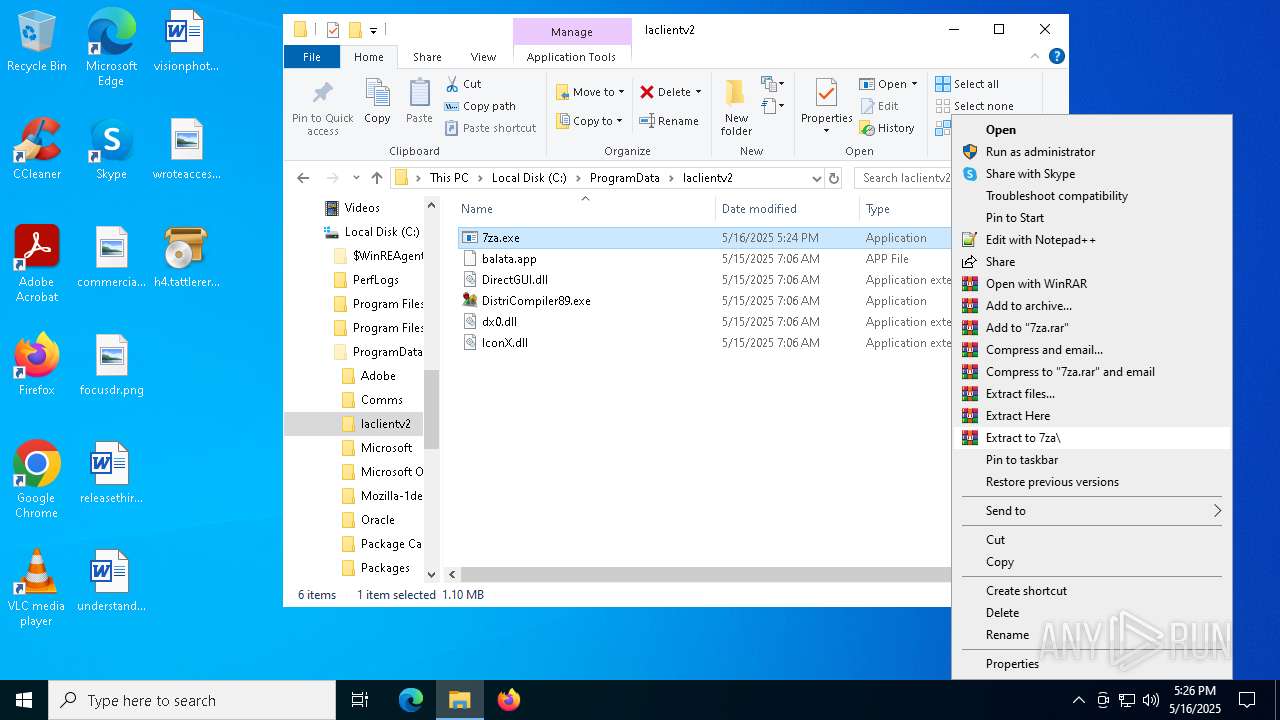Open the Move to dropdown
1280x720 pixels.
[590, 92]
